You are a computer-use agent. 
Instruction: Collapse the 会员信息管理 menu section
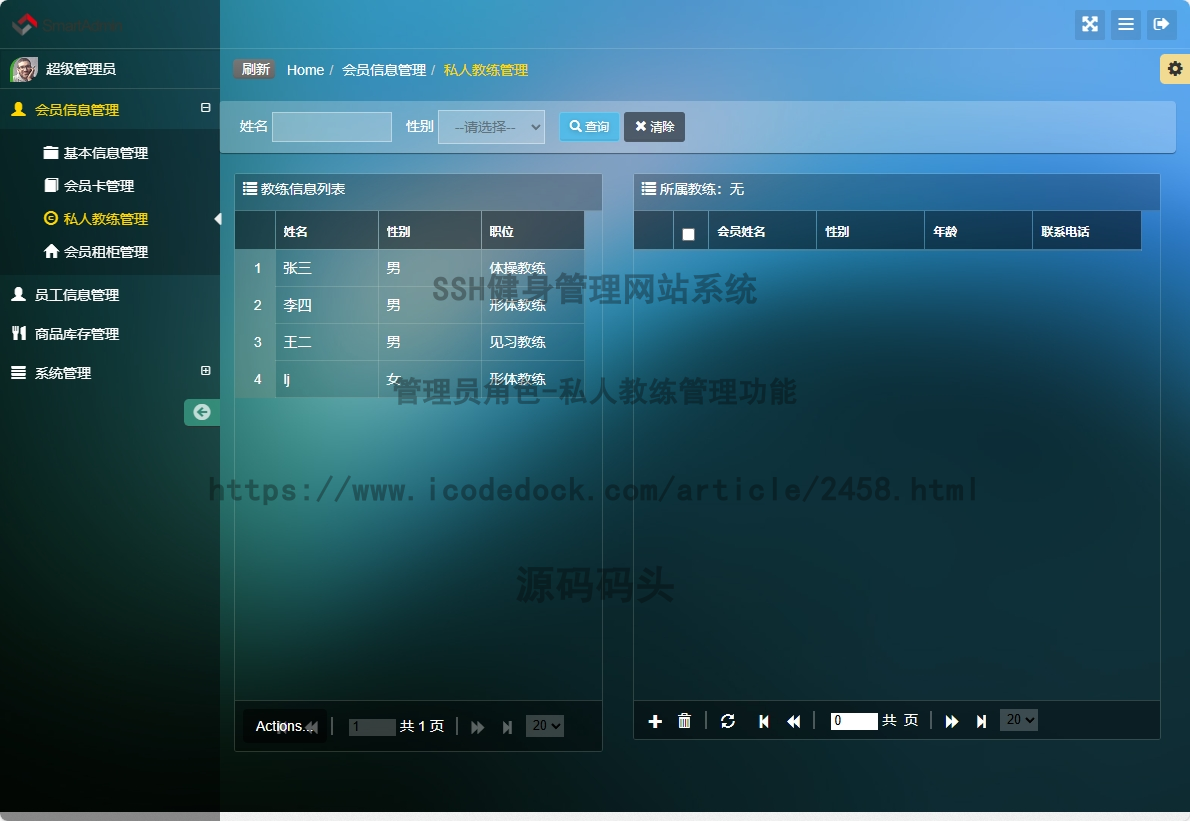pos(206,108)
